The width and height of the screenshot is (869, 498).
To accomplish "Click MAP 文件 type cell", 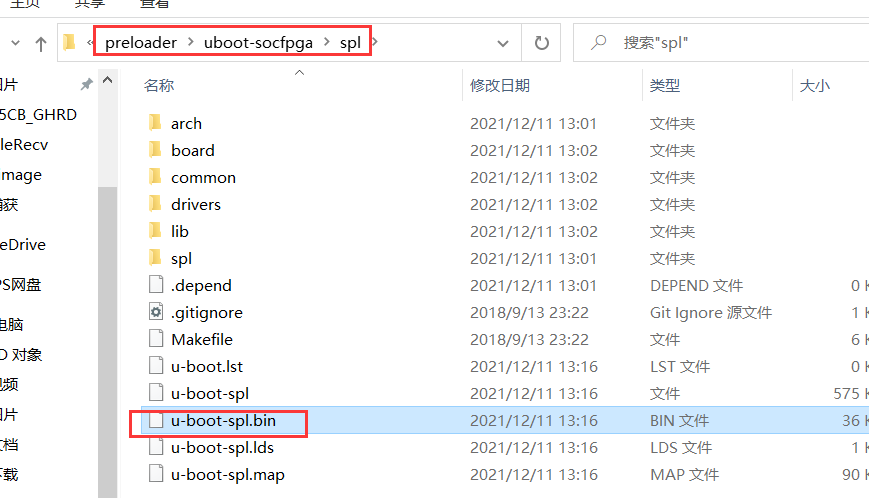I will point(684,475).
